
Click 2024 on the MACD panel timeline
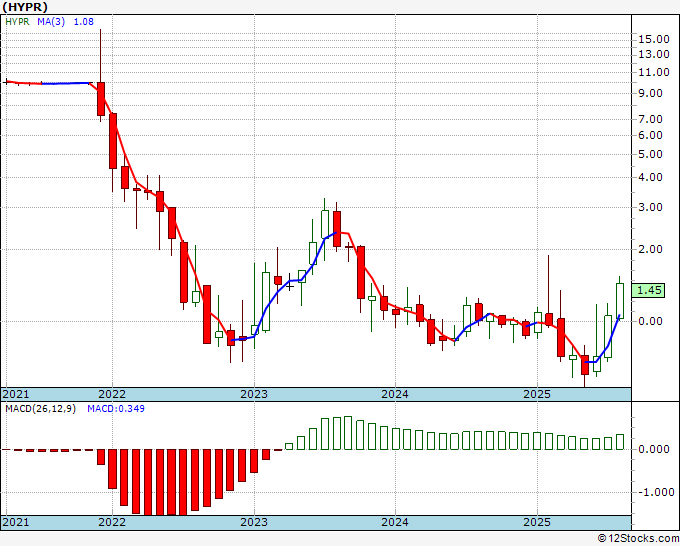[x=395, y=522]
